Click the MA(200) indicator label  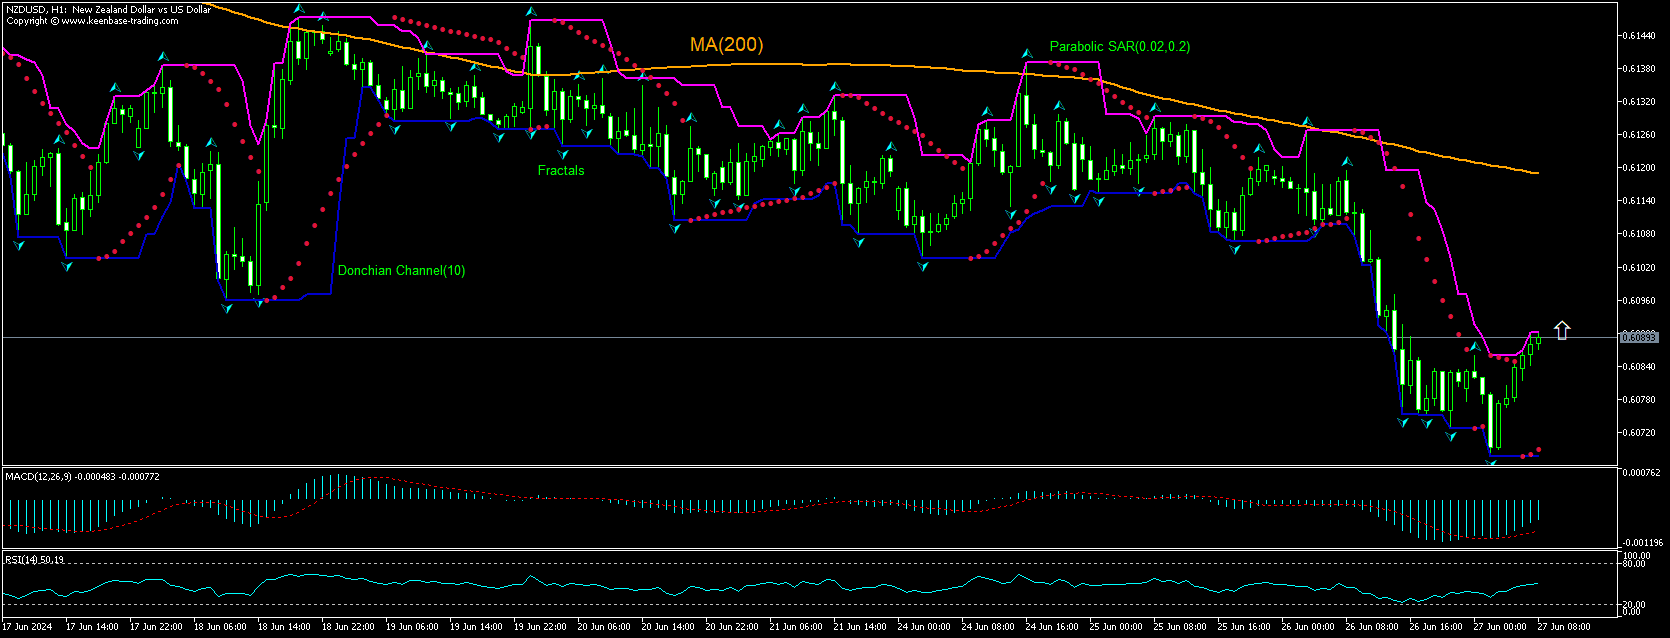(x=726, y=45)
